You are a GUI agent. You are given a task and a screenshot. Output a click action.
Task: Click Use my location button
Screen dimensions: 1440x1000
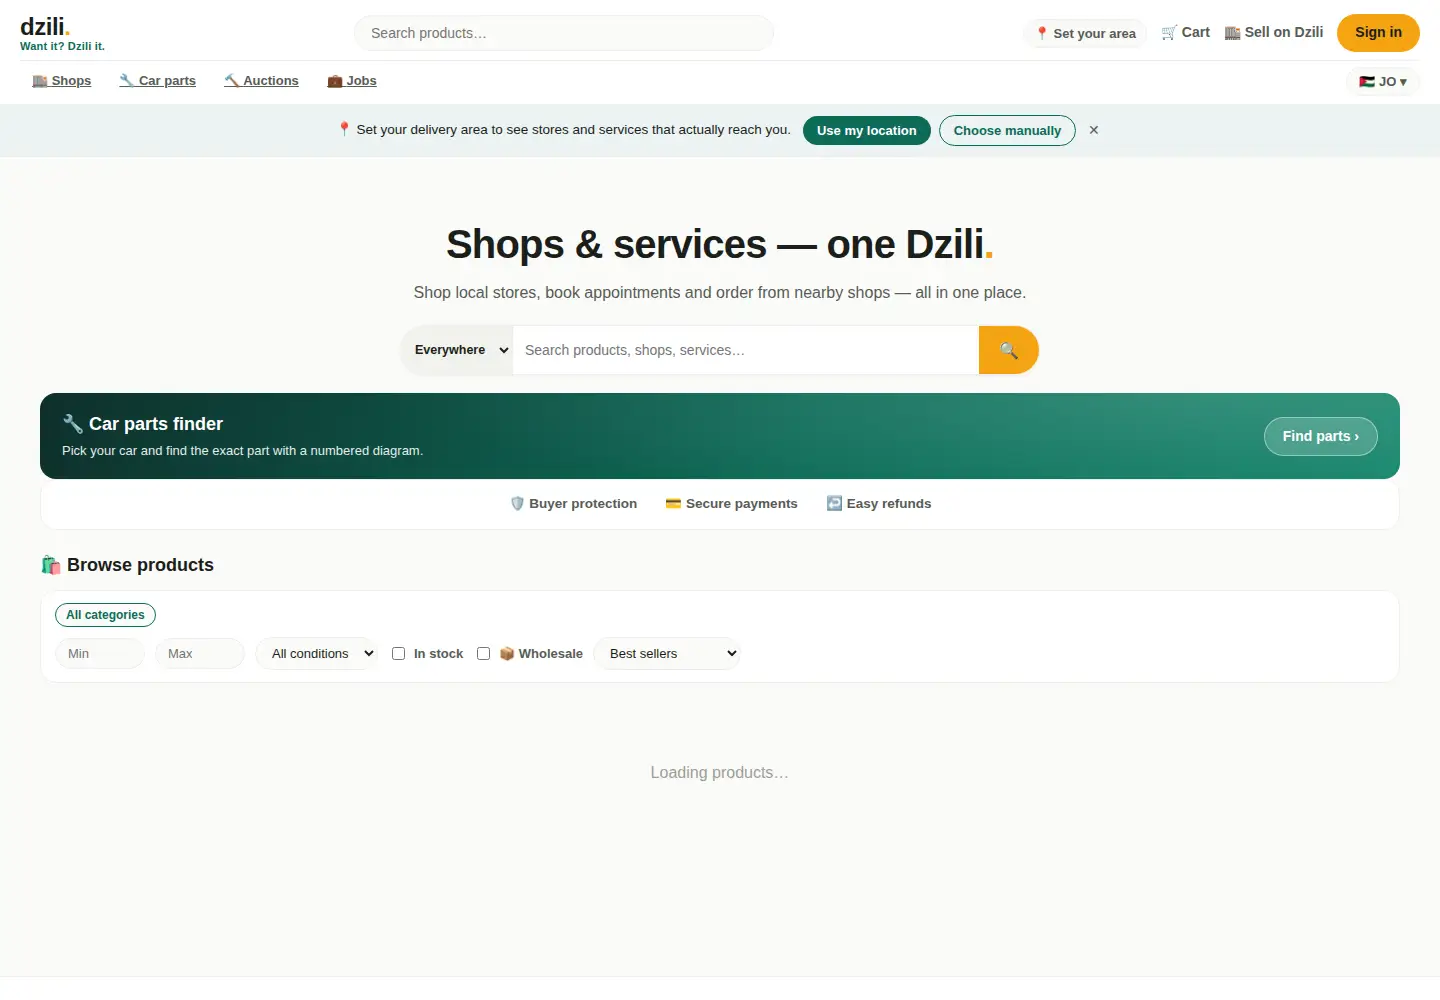pos(867,131)
